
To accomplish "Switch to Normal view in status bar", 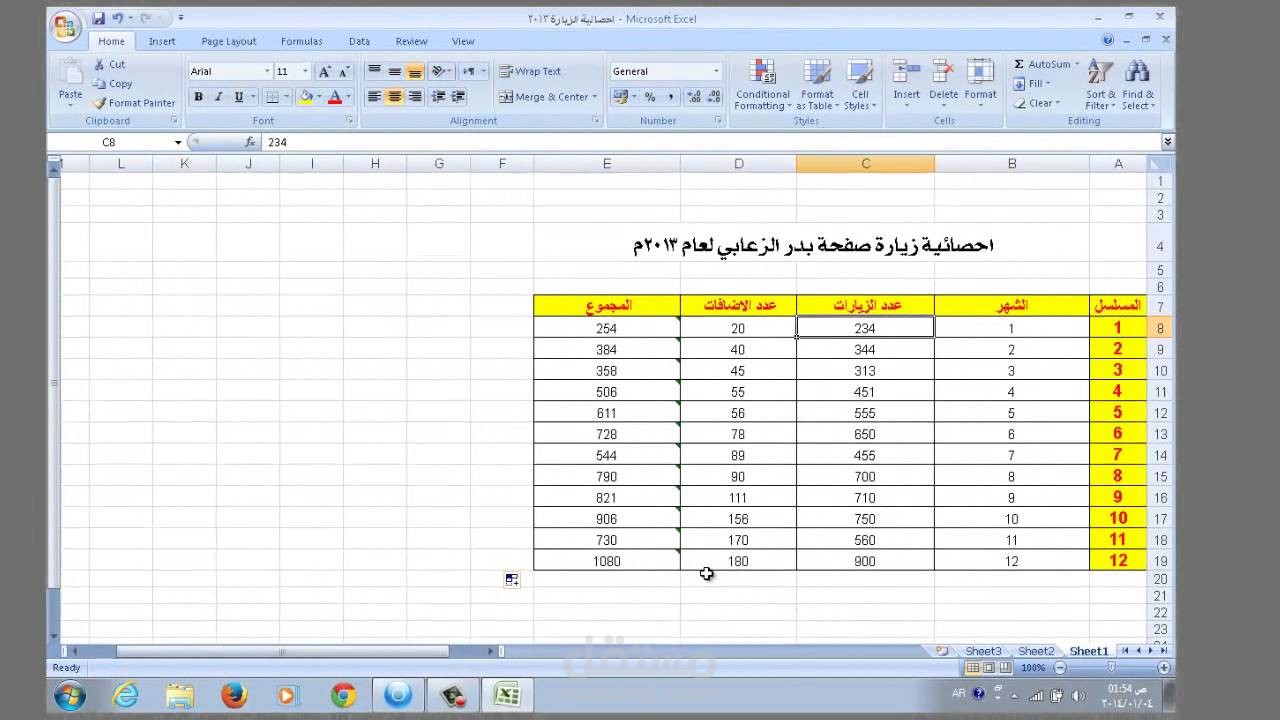I will [x=973, y=667].
